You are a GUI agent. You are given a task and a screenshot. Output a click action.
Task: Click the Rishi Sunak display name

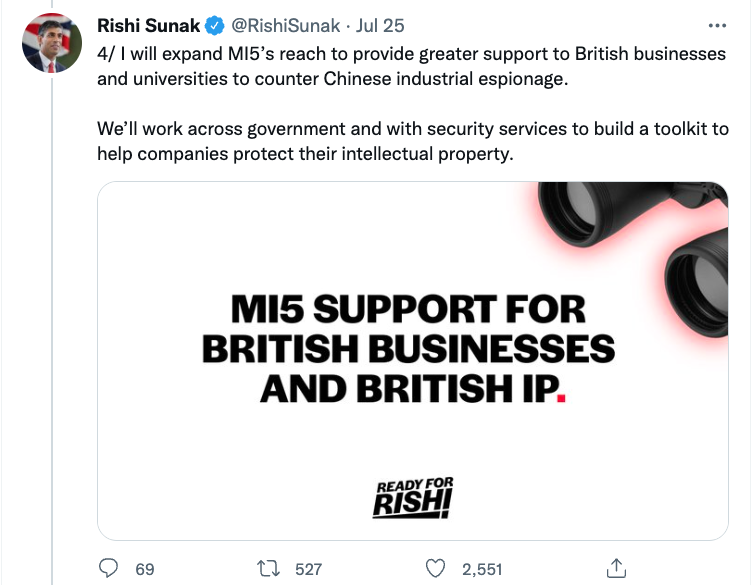pyautogui.click(x=149, y=25)
